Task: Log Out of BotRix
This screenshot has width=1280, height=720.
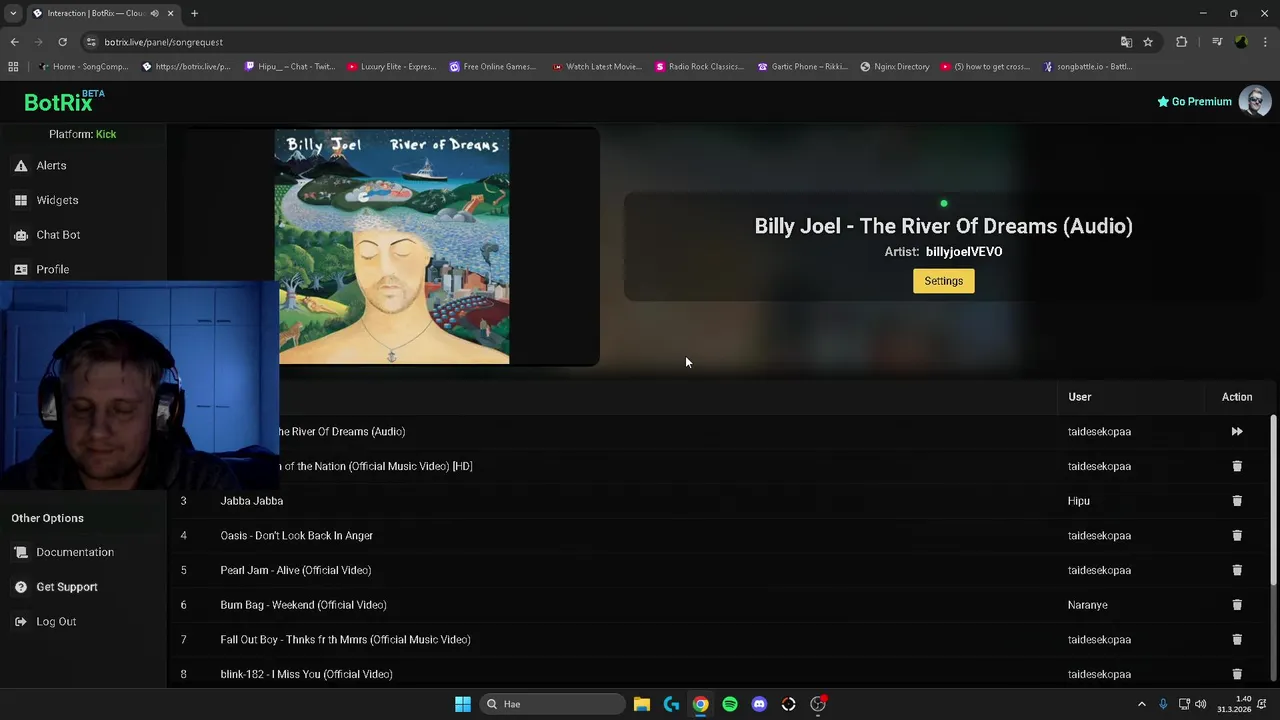Action: tap(56, 622)
